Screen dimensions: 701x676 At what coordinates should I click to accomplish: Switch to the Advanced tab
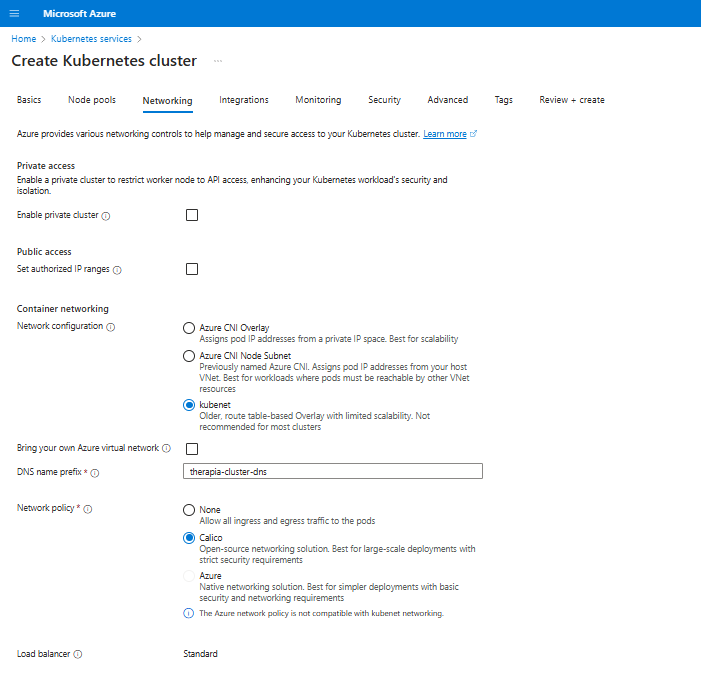click(448, 100)
